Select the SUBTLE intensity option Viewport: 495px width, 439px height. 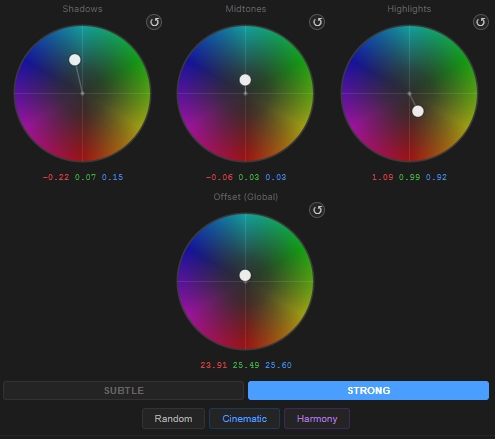(124, 390)
